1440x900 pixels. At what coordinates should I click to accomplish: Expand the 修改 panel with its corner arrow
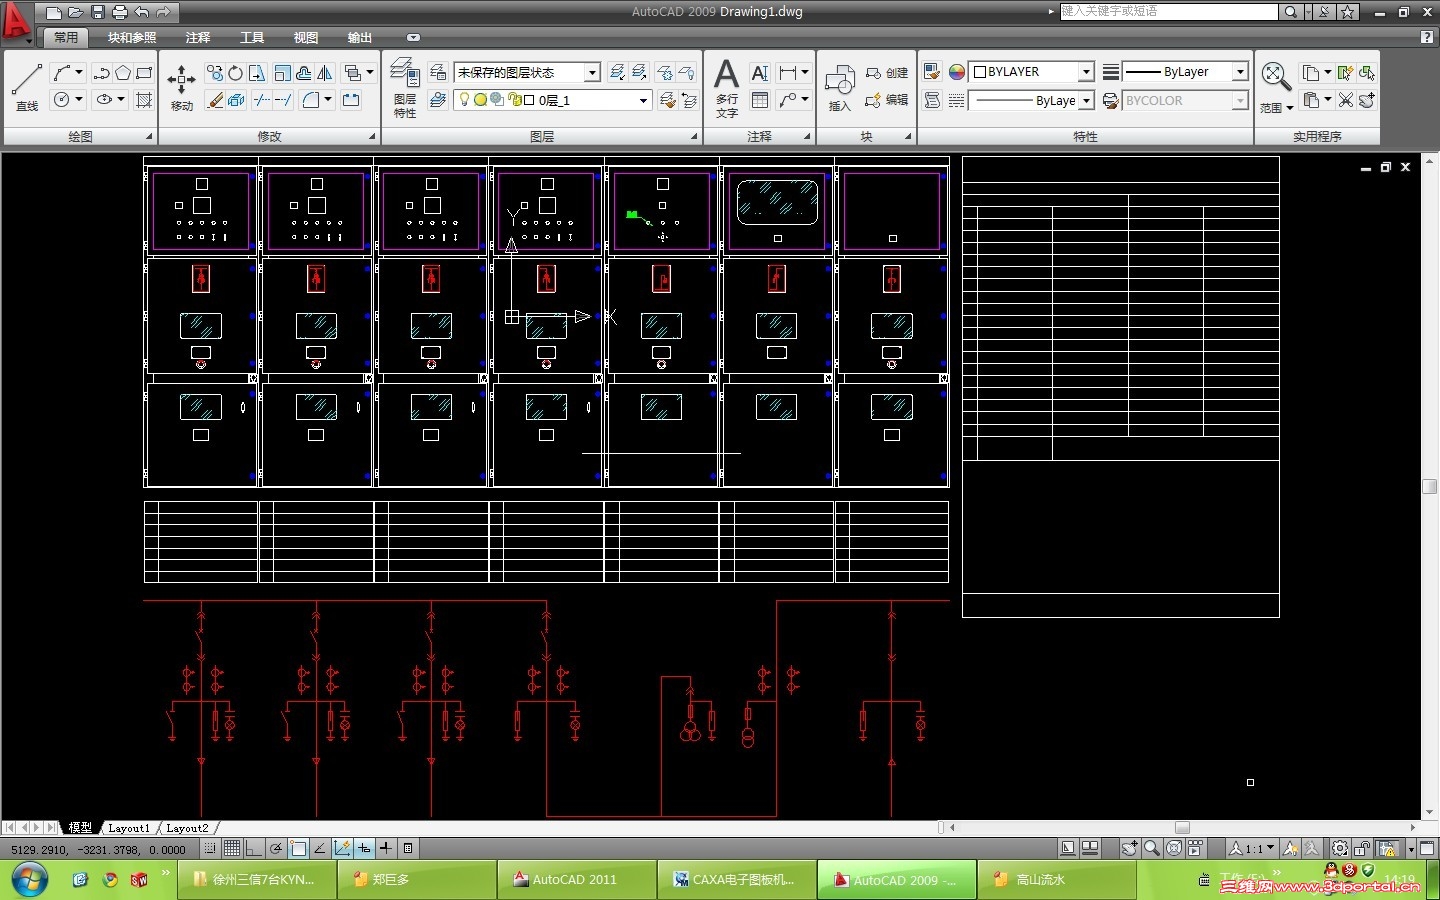click(372, 136)
